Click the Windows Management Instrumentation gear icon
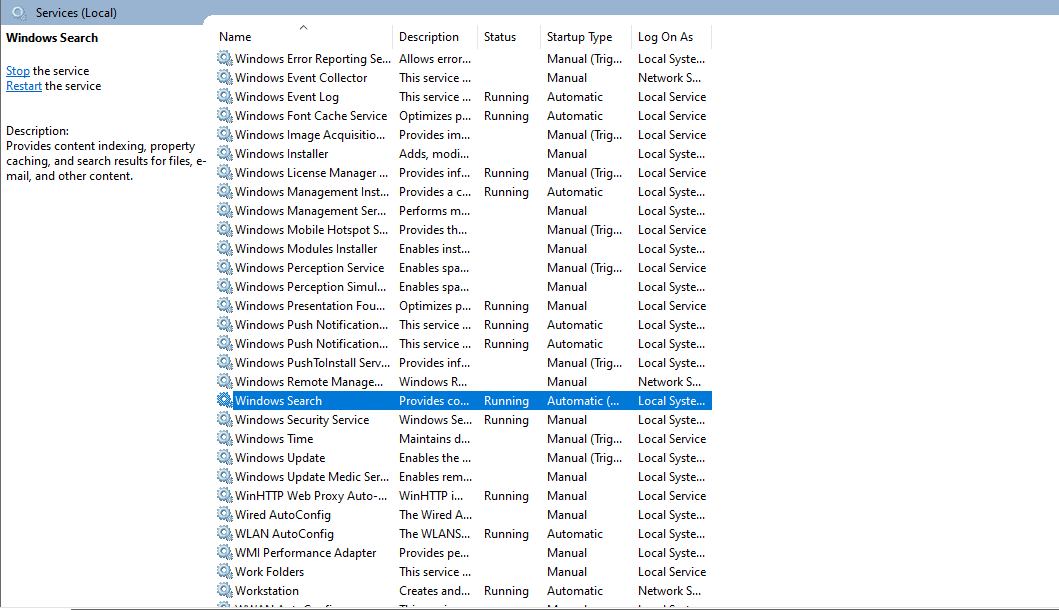The height and width of the screenshot is (610, 1059). tap(224, 191)
